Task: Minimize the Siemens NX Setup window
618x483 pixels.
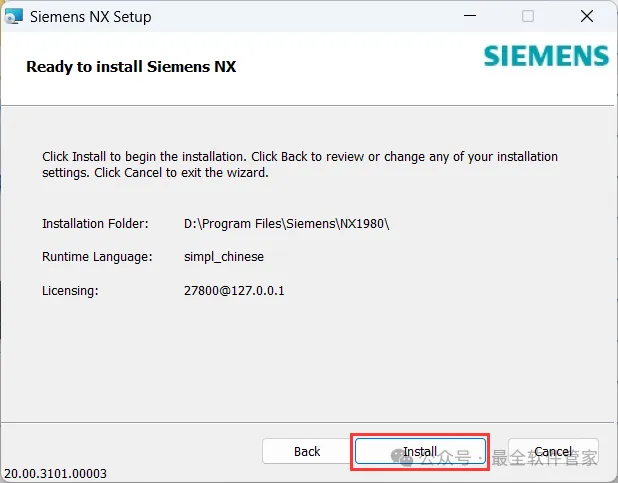Action: coord(470,16)
